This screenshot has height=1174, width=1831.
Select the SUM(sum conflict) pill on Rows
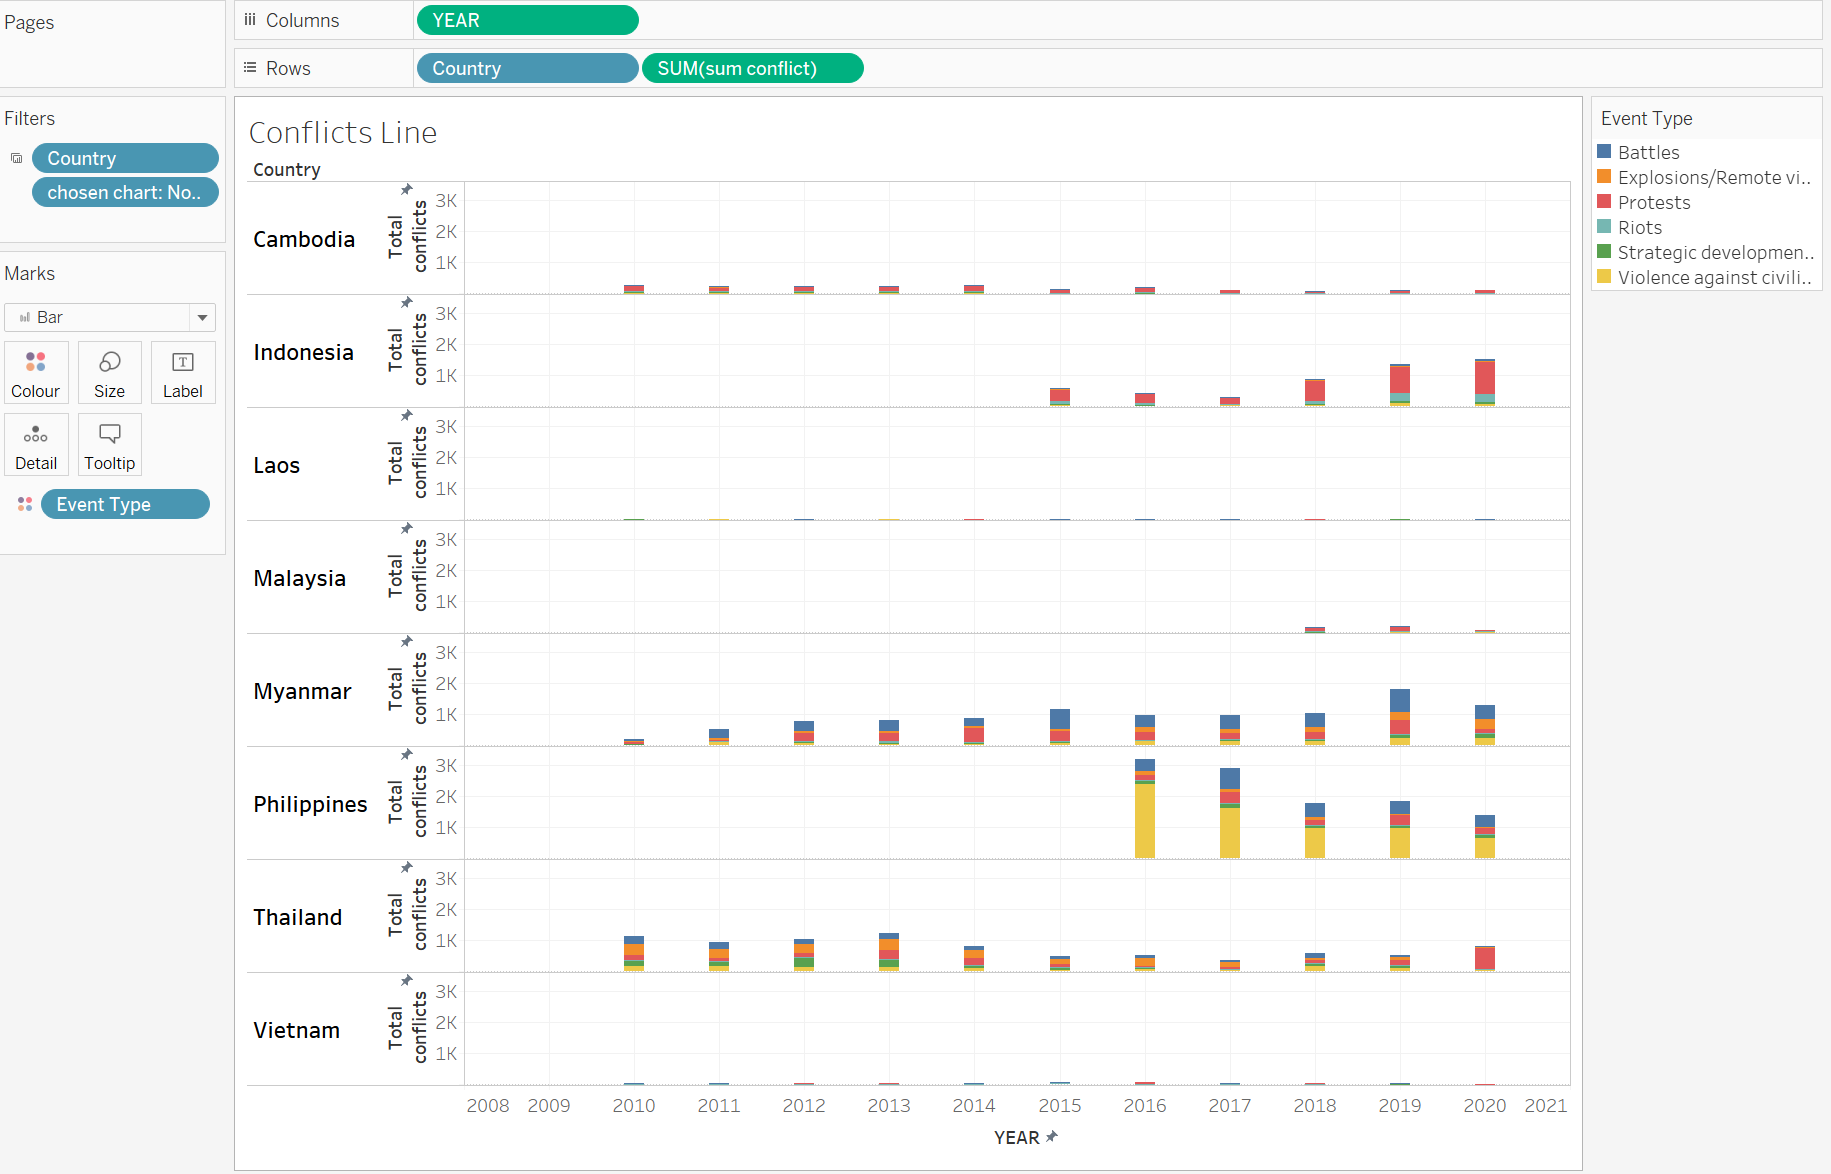[752, 68]
